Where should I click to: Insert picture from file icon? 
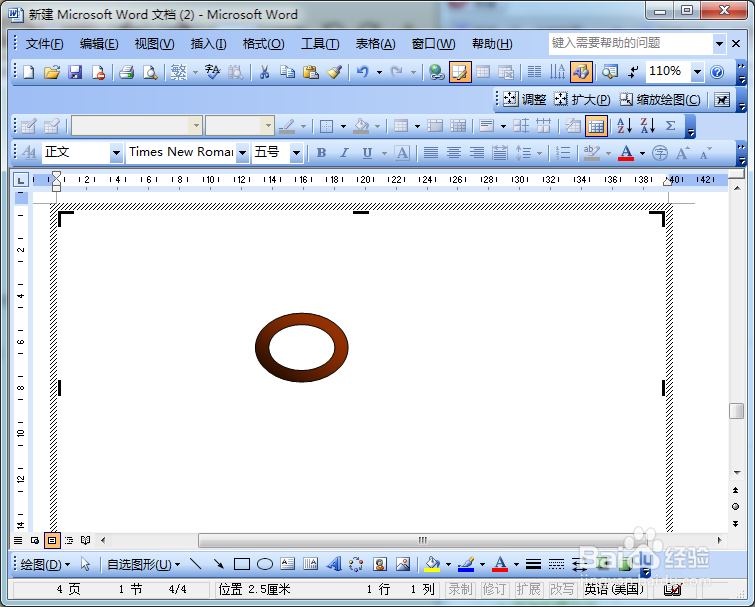[403, 564]
